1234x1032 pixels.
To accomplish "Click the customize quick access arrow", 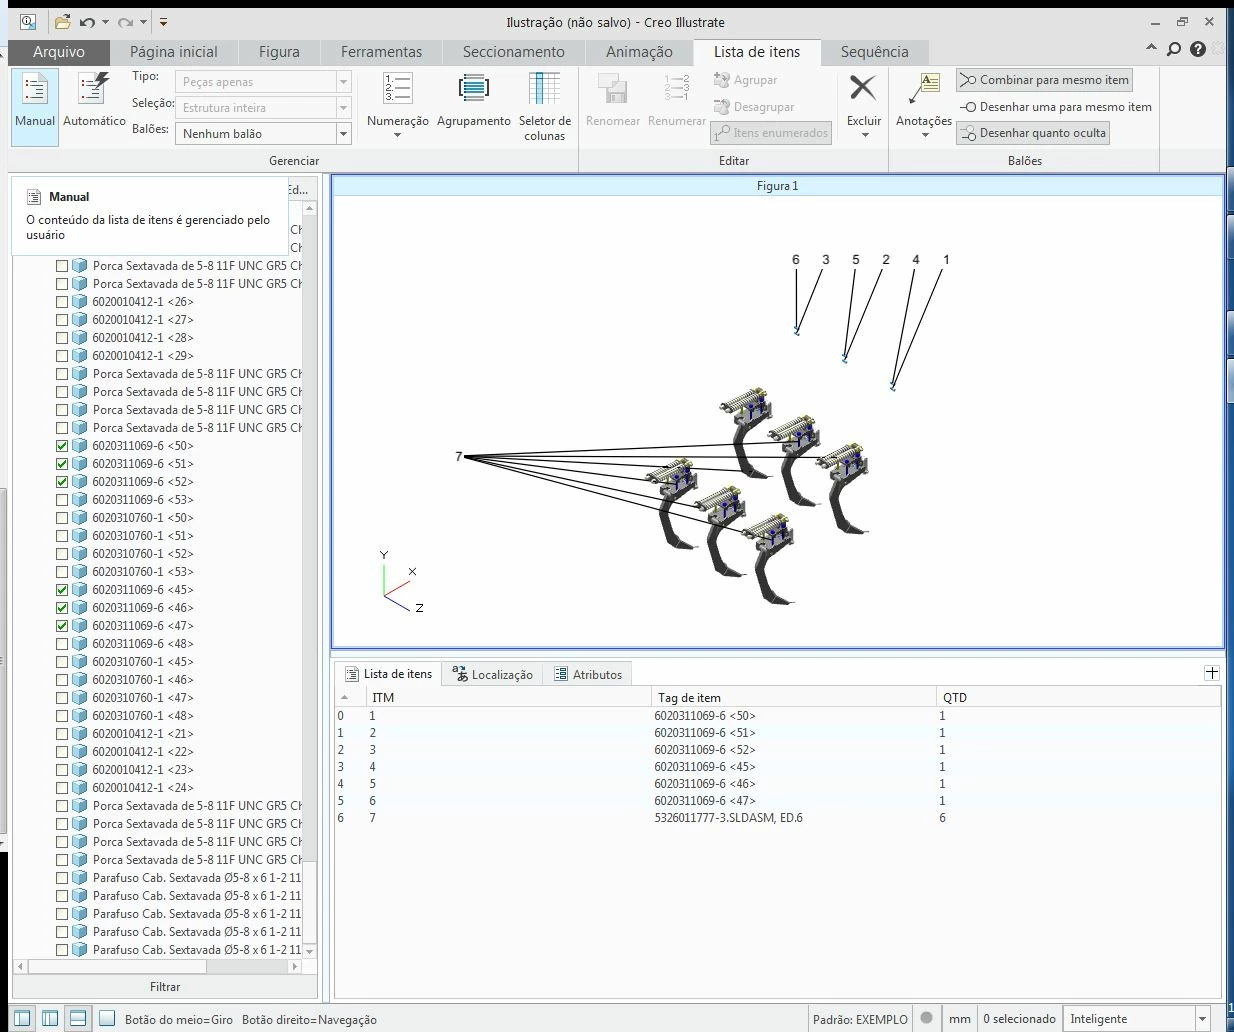I will [164, 22].
